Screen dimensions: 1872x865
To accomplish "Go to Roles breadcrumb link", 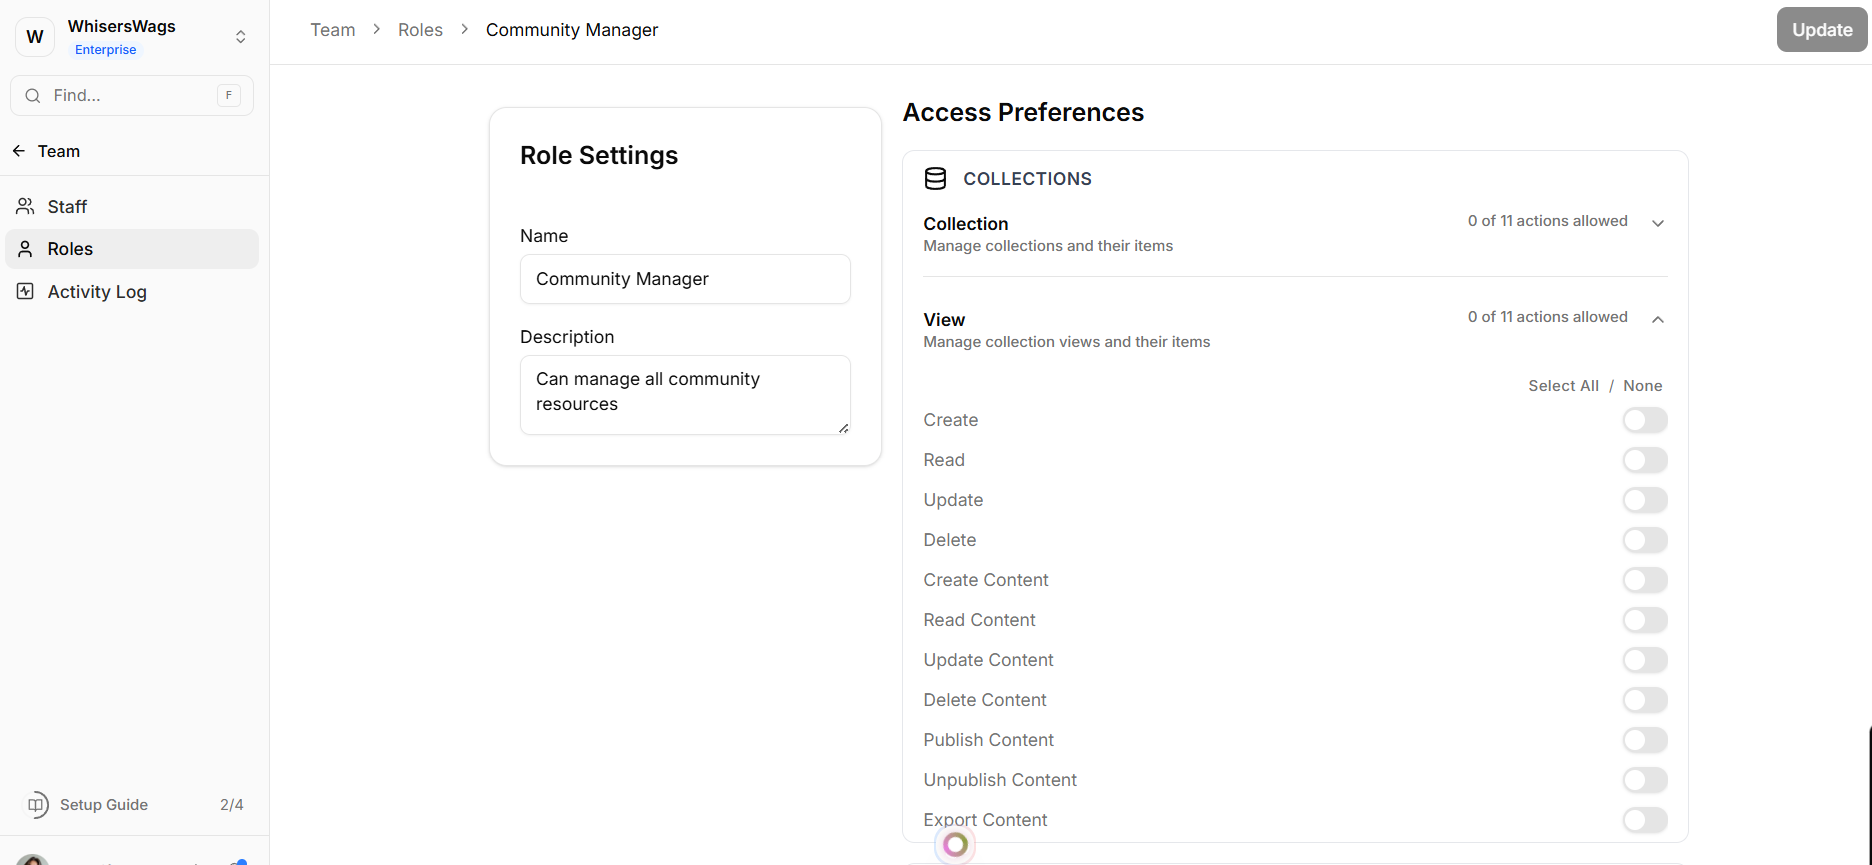I will [x=420, y=30].
